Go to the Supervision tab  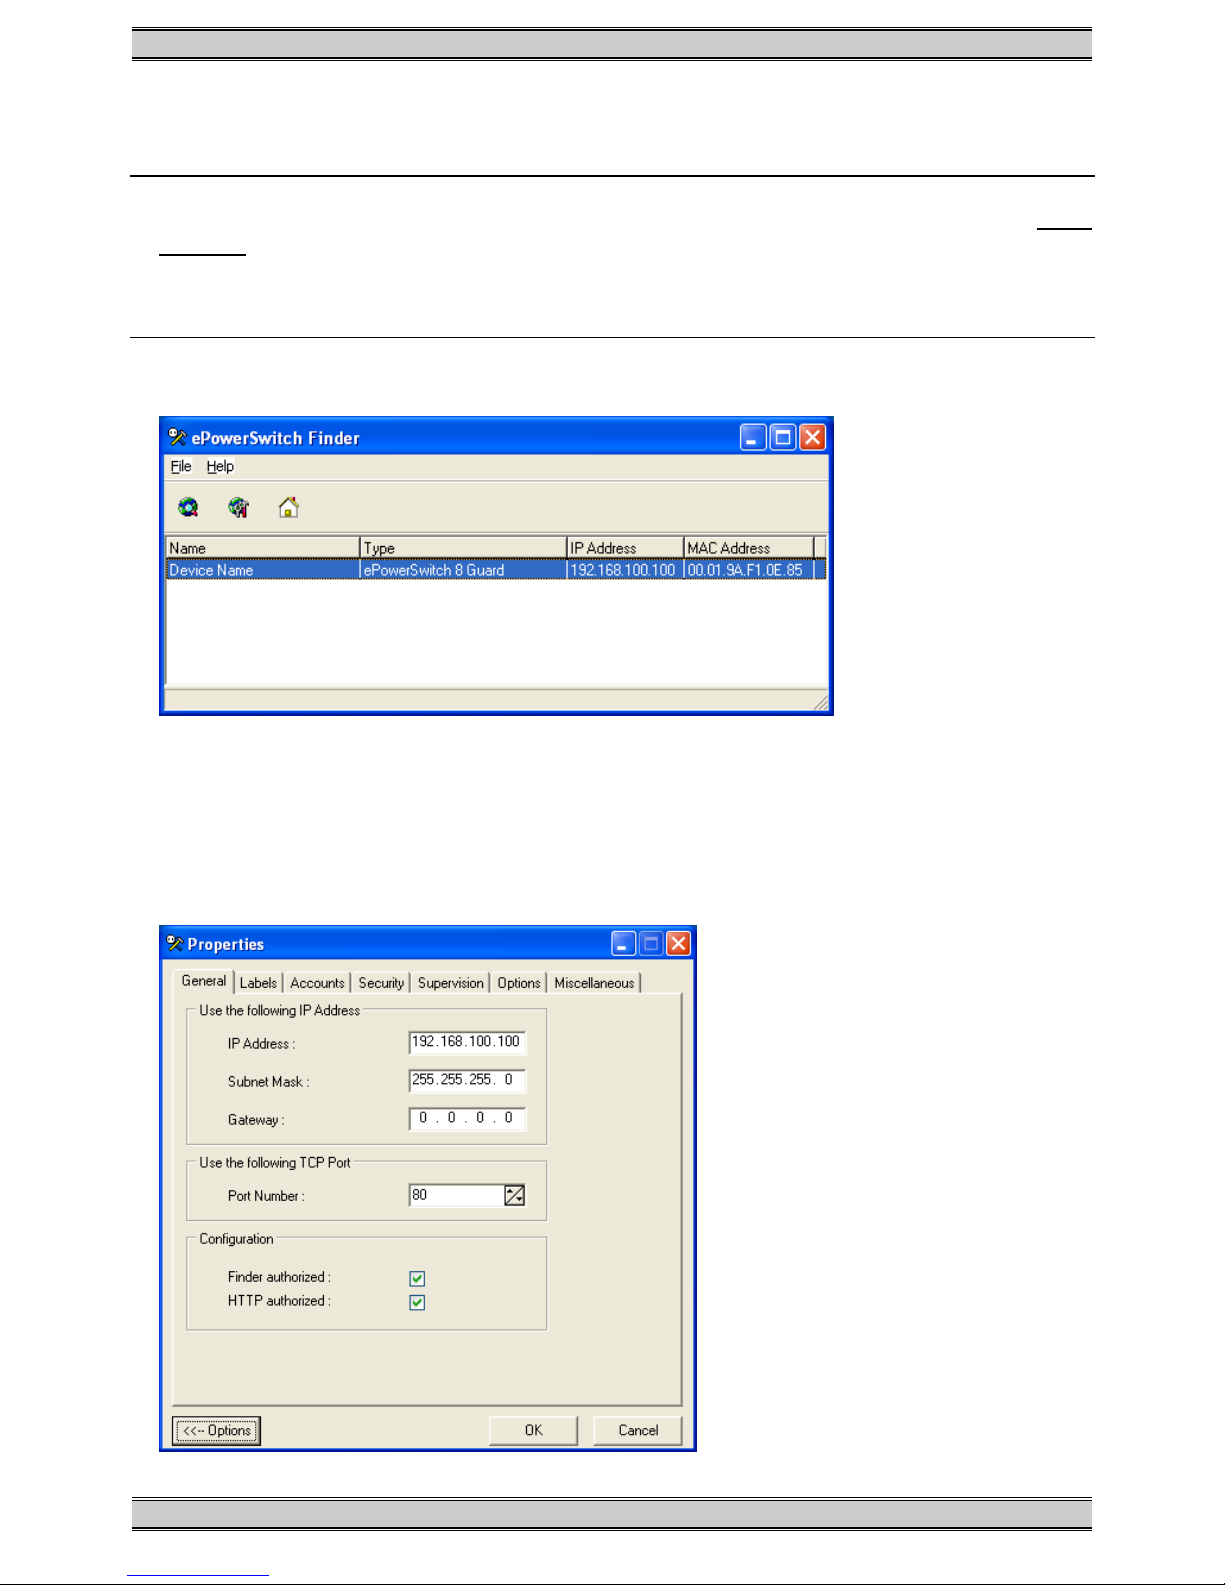click(x=450, y=983)
